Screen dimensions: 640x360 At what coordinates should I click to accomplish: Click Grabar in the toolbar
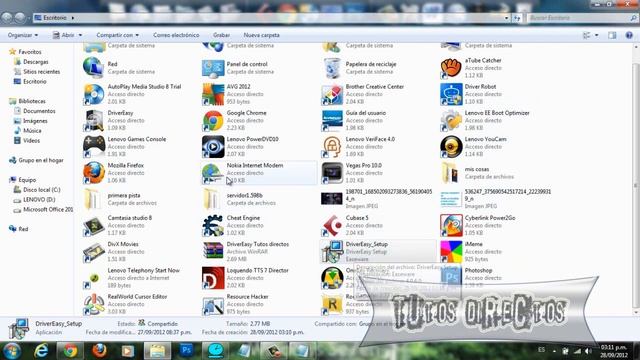(221, 35)
